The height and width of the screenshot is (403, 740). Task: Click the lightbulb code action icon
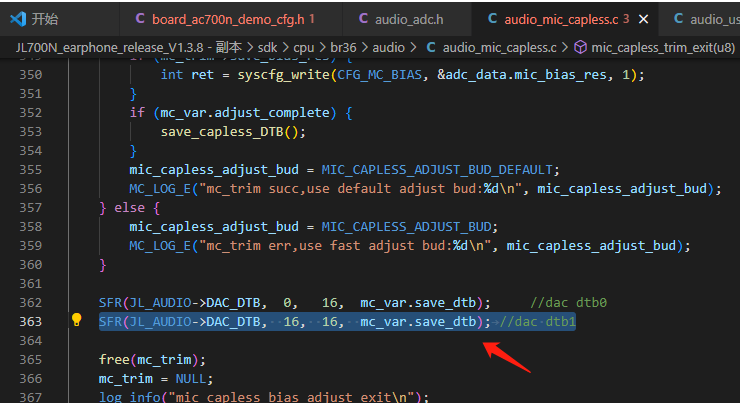(x=76, y=320)
